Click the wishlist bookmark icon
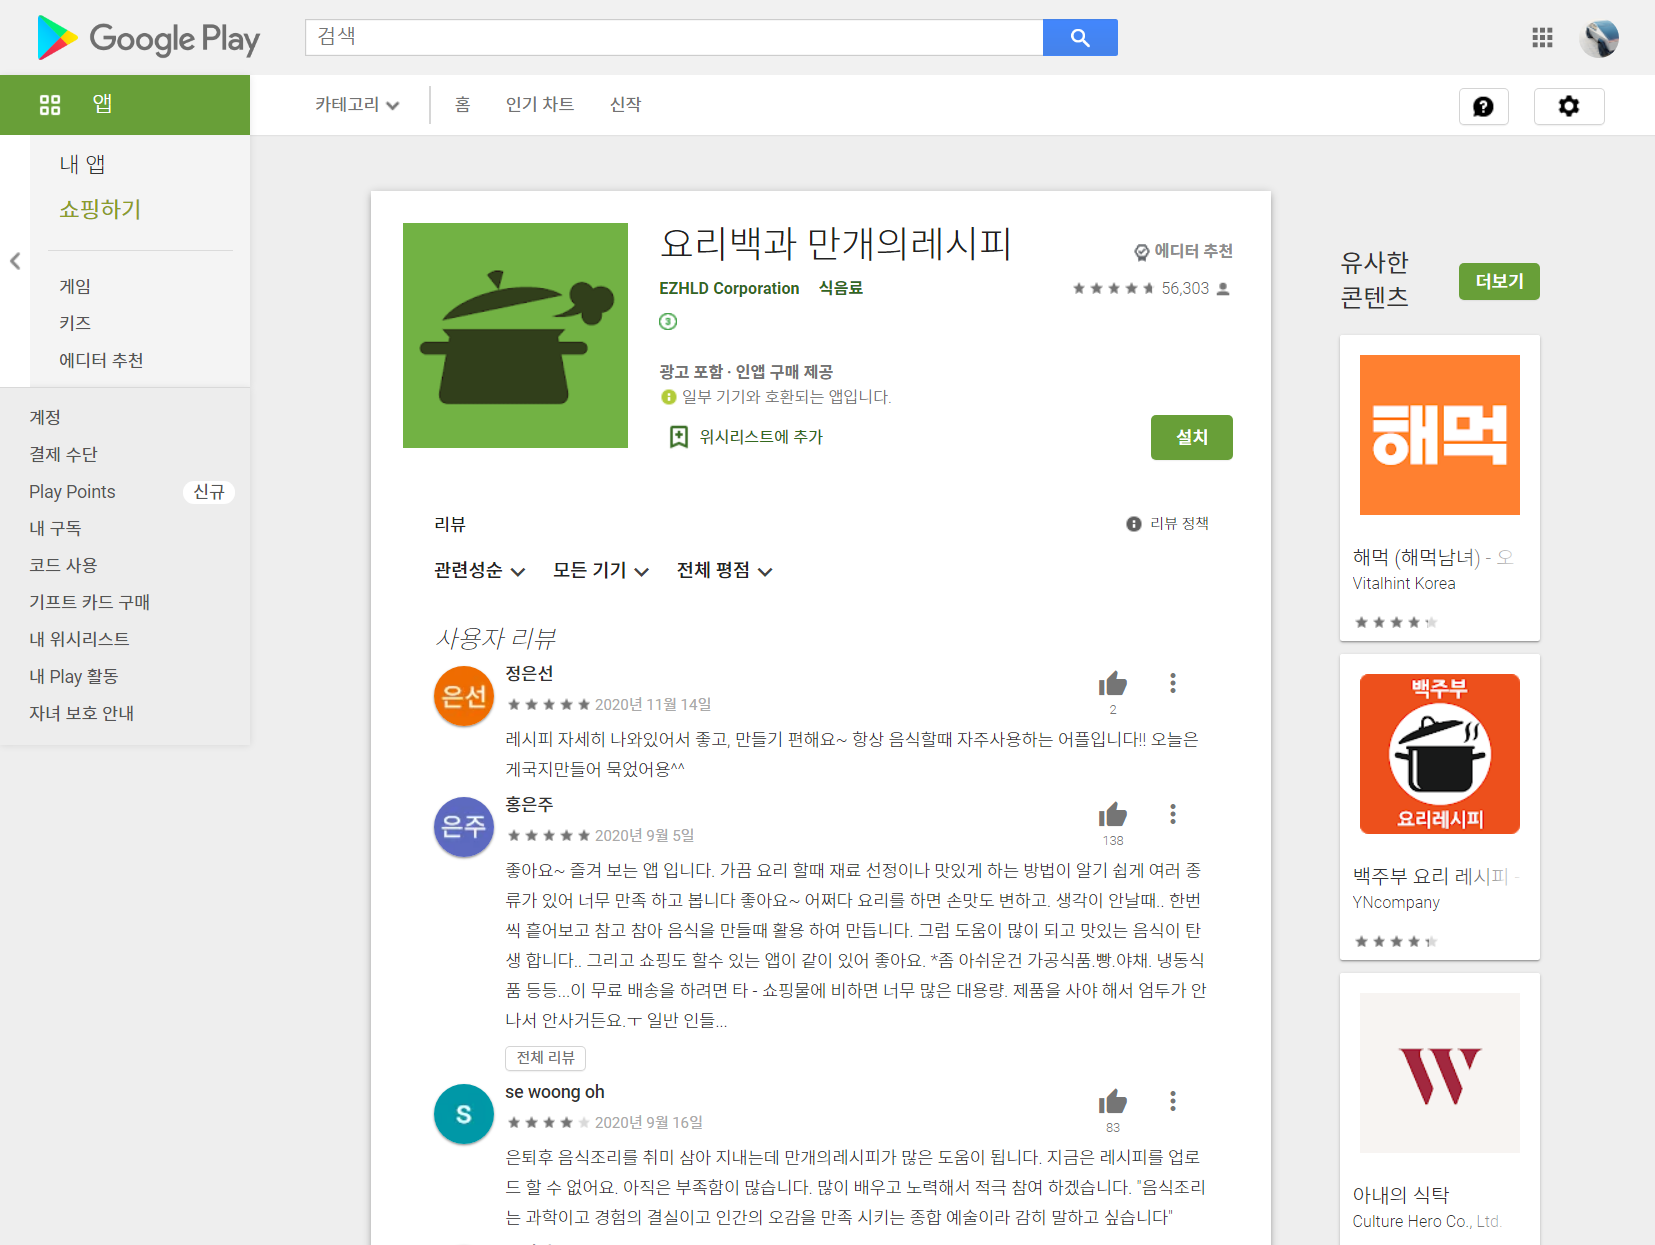Image resolution: width=1655 pixels, height=1245 pixels. point(679,437)
